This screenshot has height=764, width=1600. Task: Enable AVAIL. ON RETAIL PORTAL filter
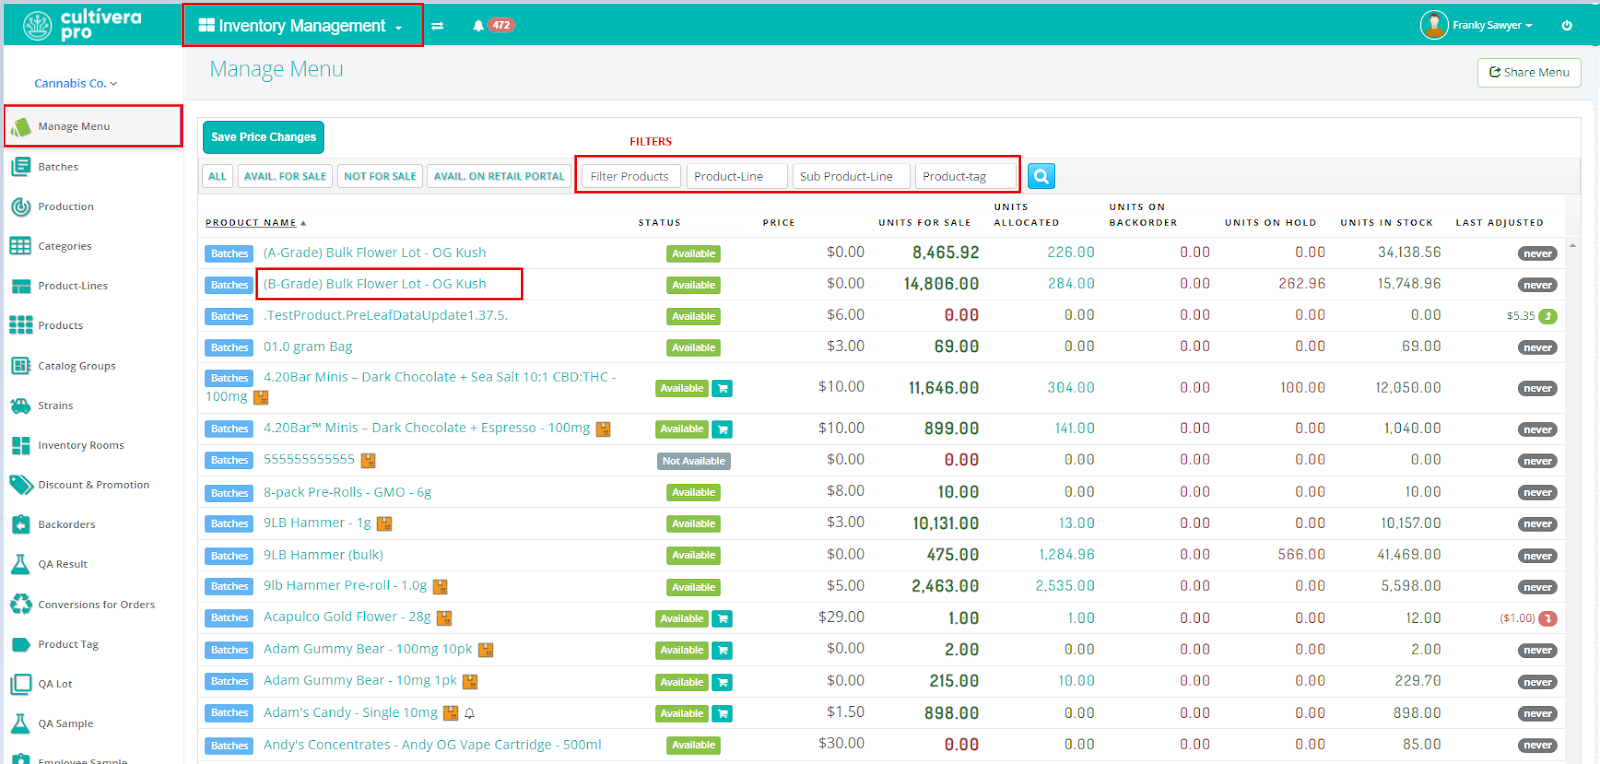(x=499, y=176)
